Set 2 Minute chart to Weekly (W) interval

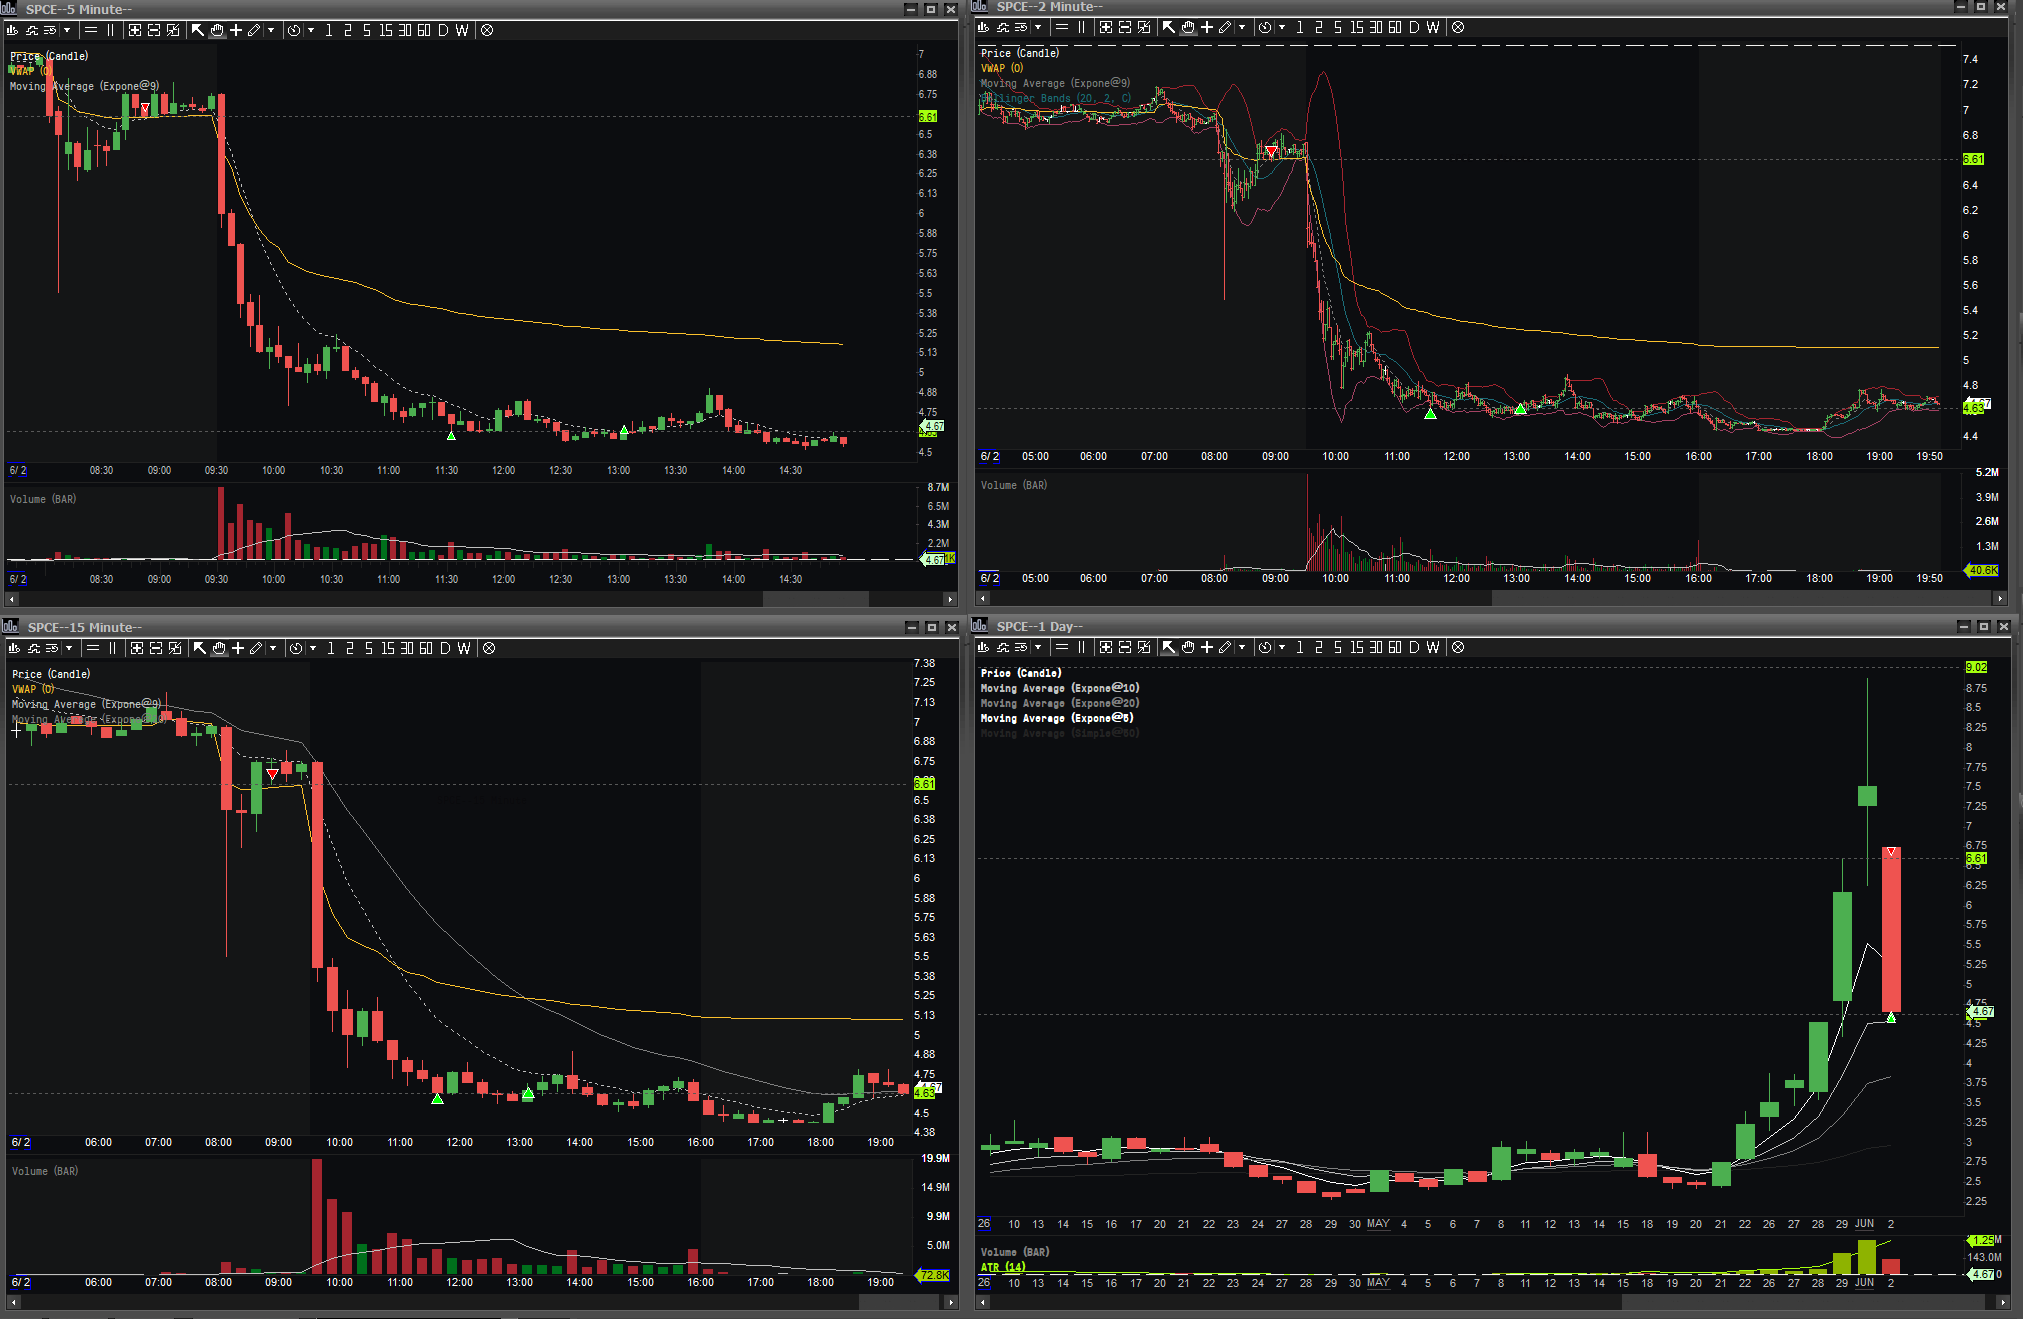1433,27
